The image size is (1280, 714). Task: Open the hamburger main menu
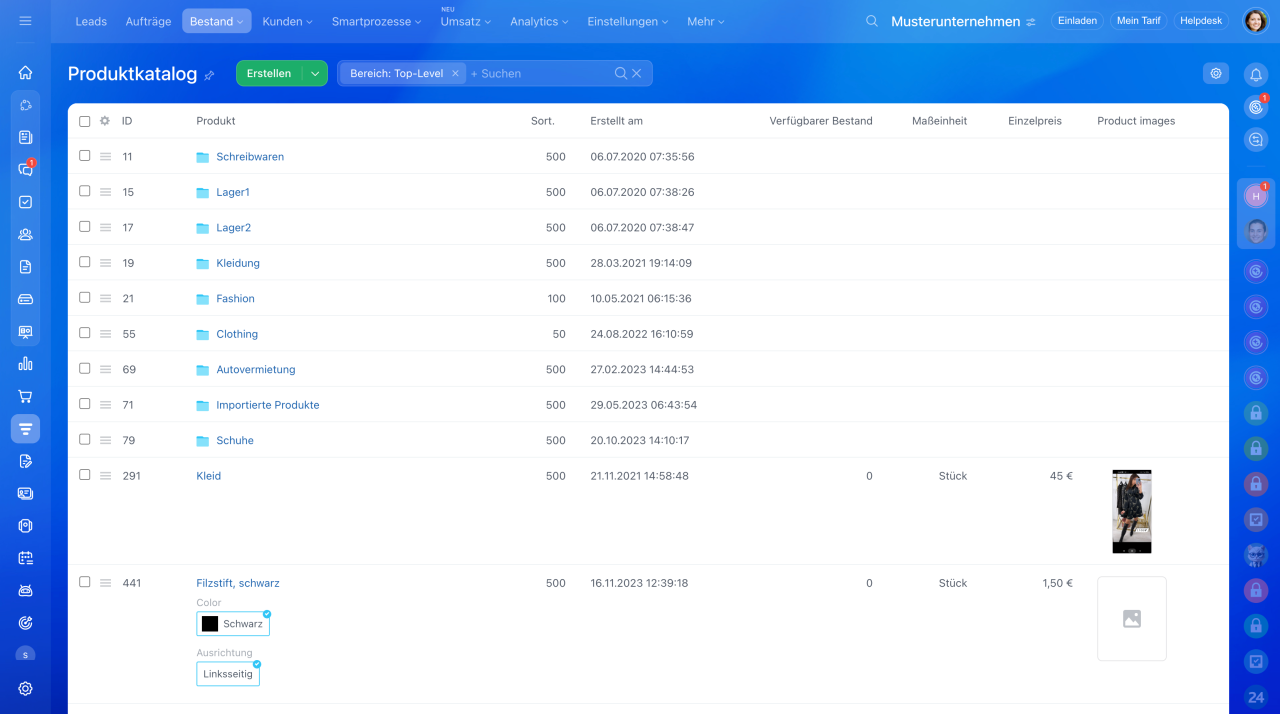tap(25, 21)
